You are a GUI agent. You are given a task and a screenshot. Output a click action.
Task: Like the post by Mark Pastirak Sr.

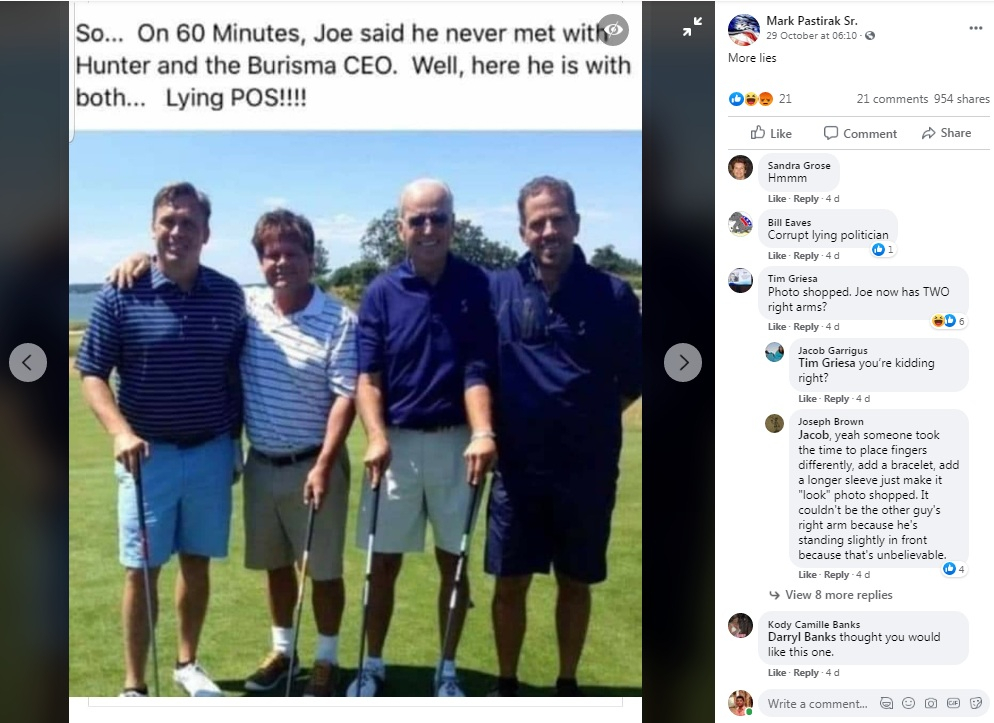(x=771, y=133)
